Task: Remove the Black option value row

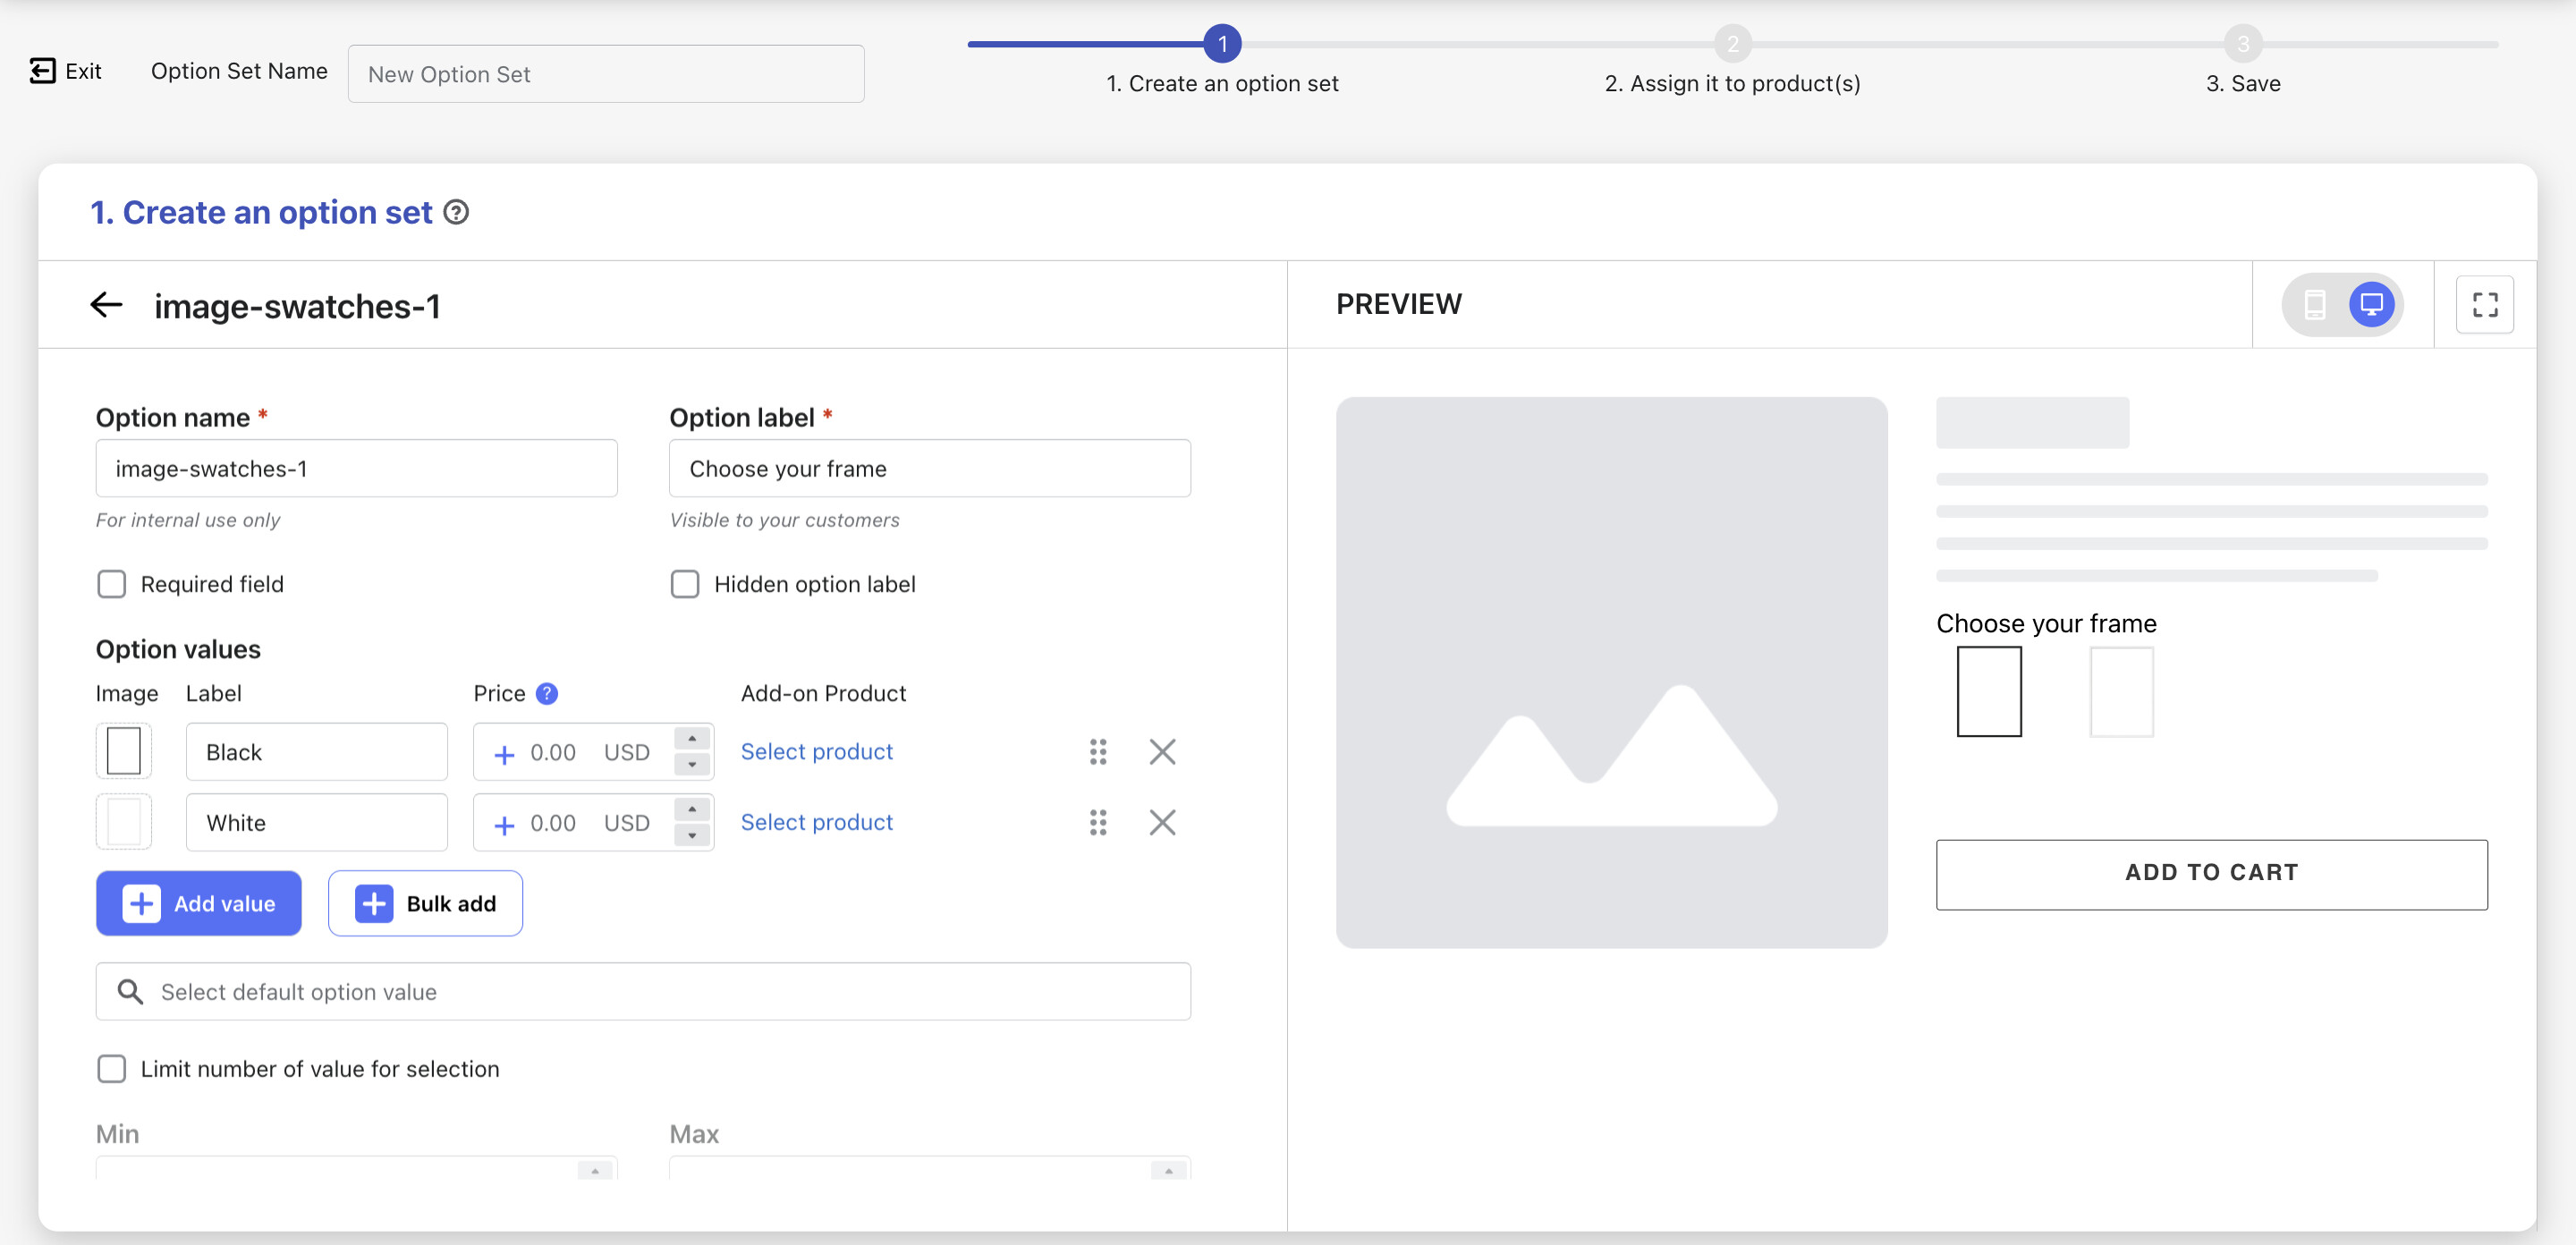Action: (1161, 752)
